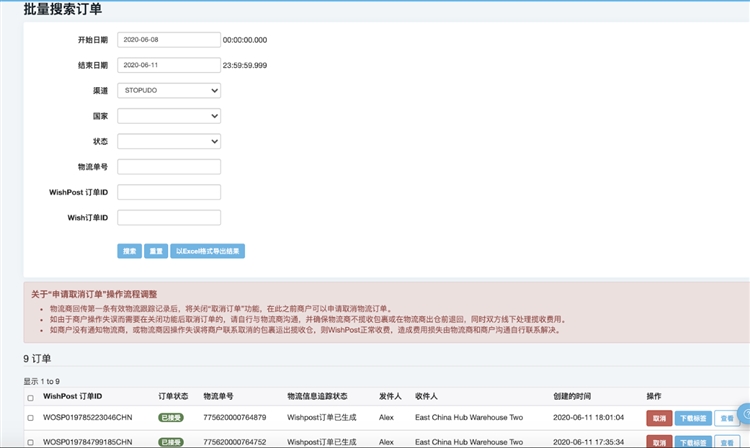Open the 状态 status dropdown
Screen dimensions: 750x448
point(169,141)
